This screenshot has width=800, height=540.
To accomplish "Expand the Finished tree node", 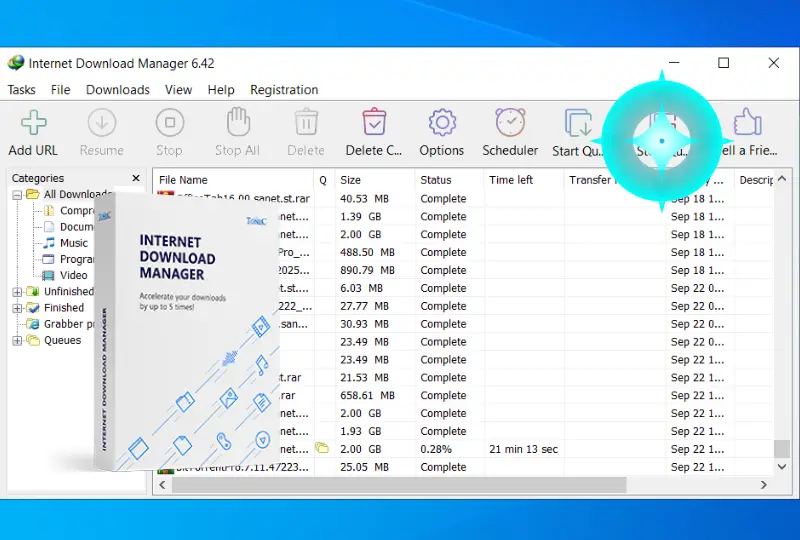I will point(17,308).
